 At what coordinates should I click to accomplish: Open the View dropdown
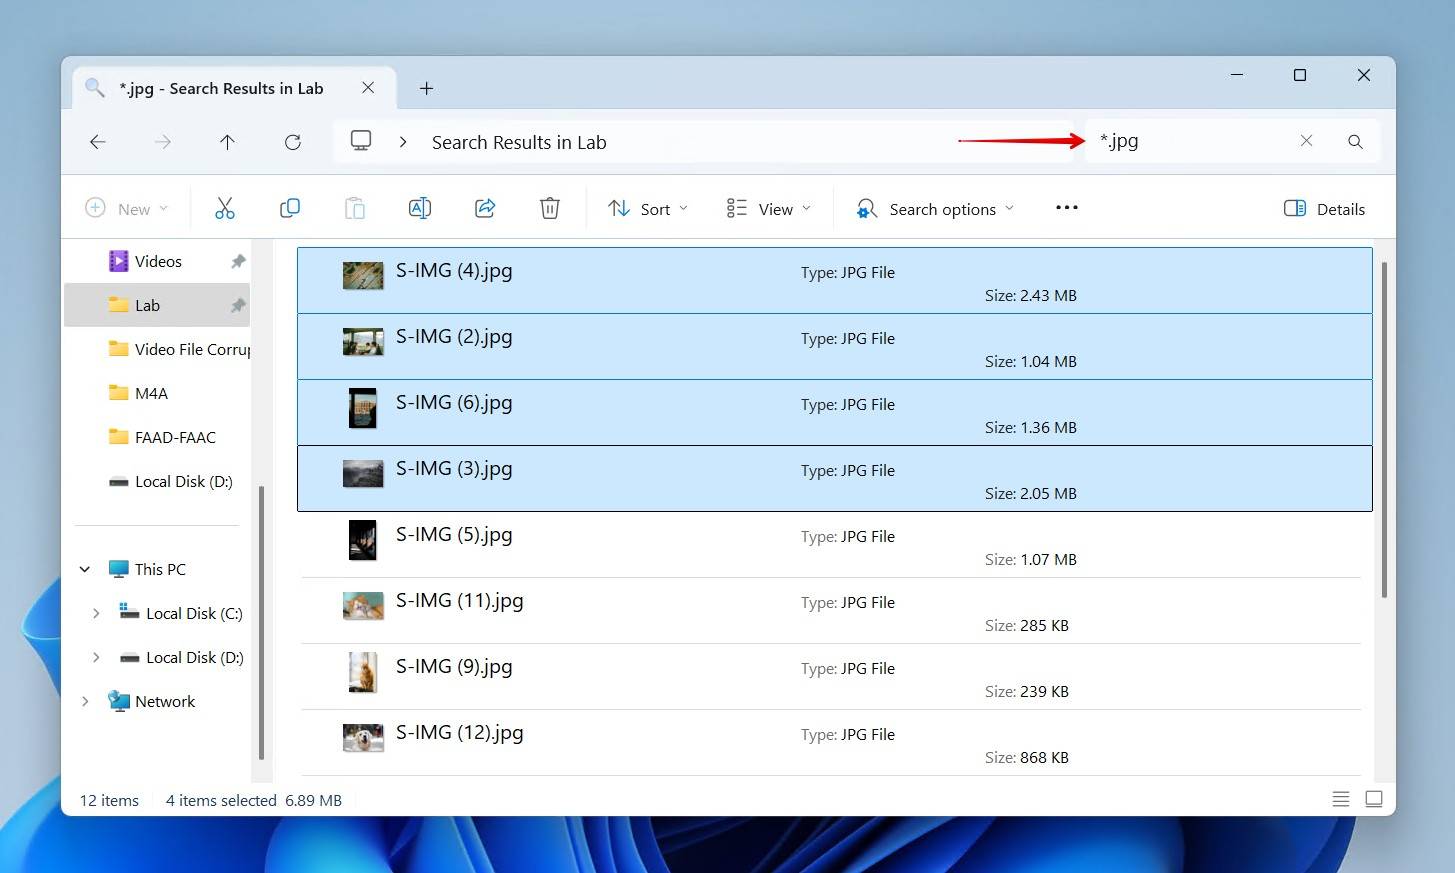tap(768, 208)
